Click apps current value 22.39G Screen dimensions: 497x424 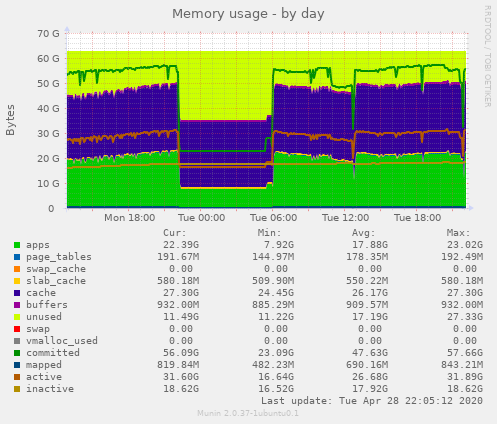[181, 245]
